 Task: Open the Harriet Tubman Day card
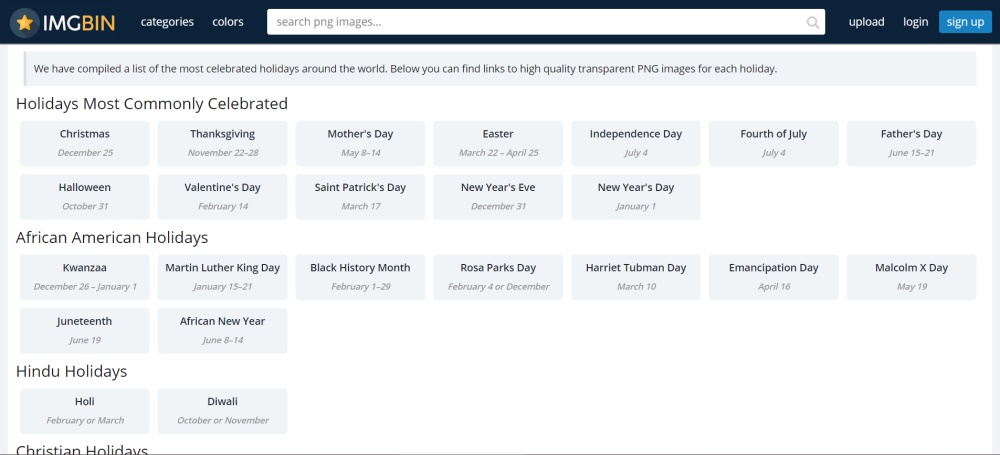coord(636,278)
